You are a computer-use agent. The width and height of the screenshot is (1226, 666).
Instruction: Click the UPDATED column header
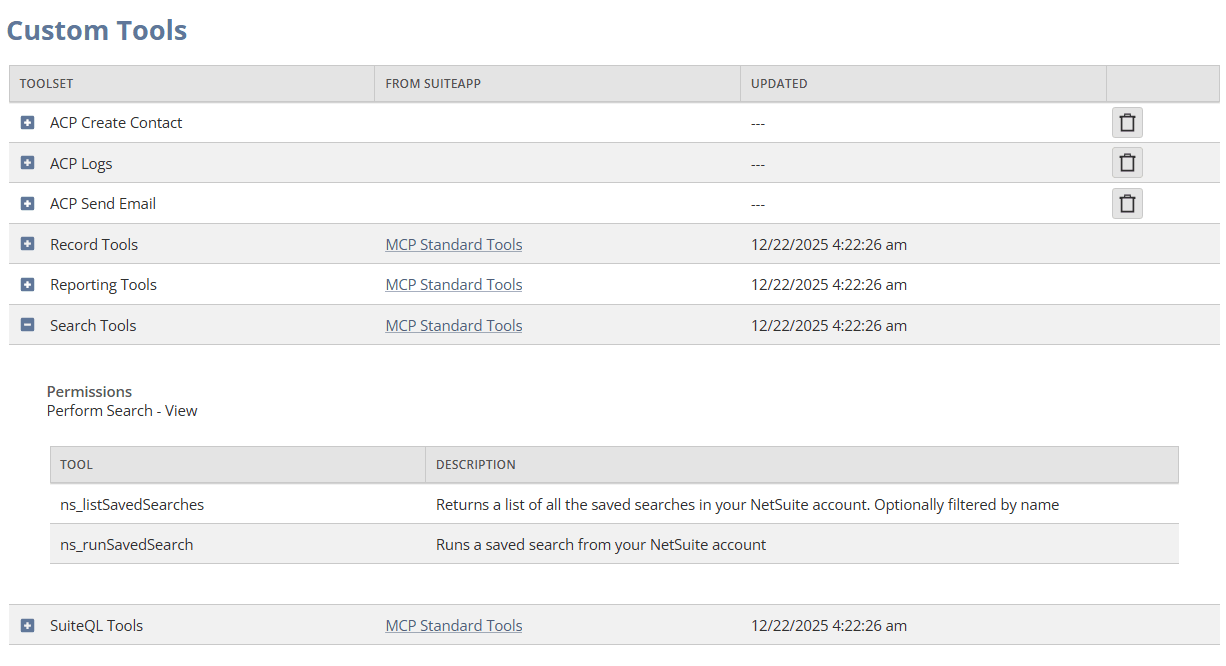pos(779,83)
